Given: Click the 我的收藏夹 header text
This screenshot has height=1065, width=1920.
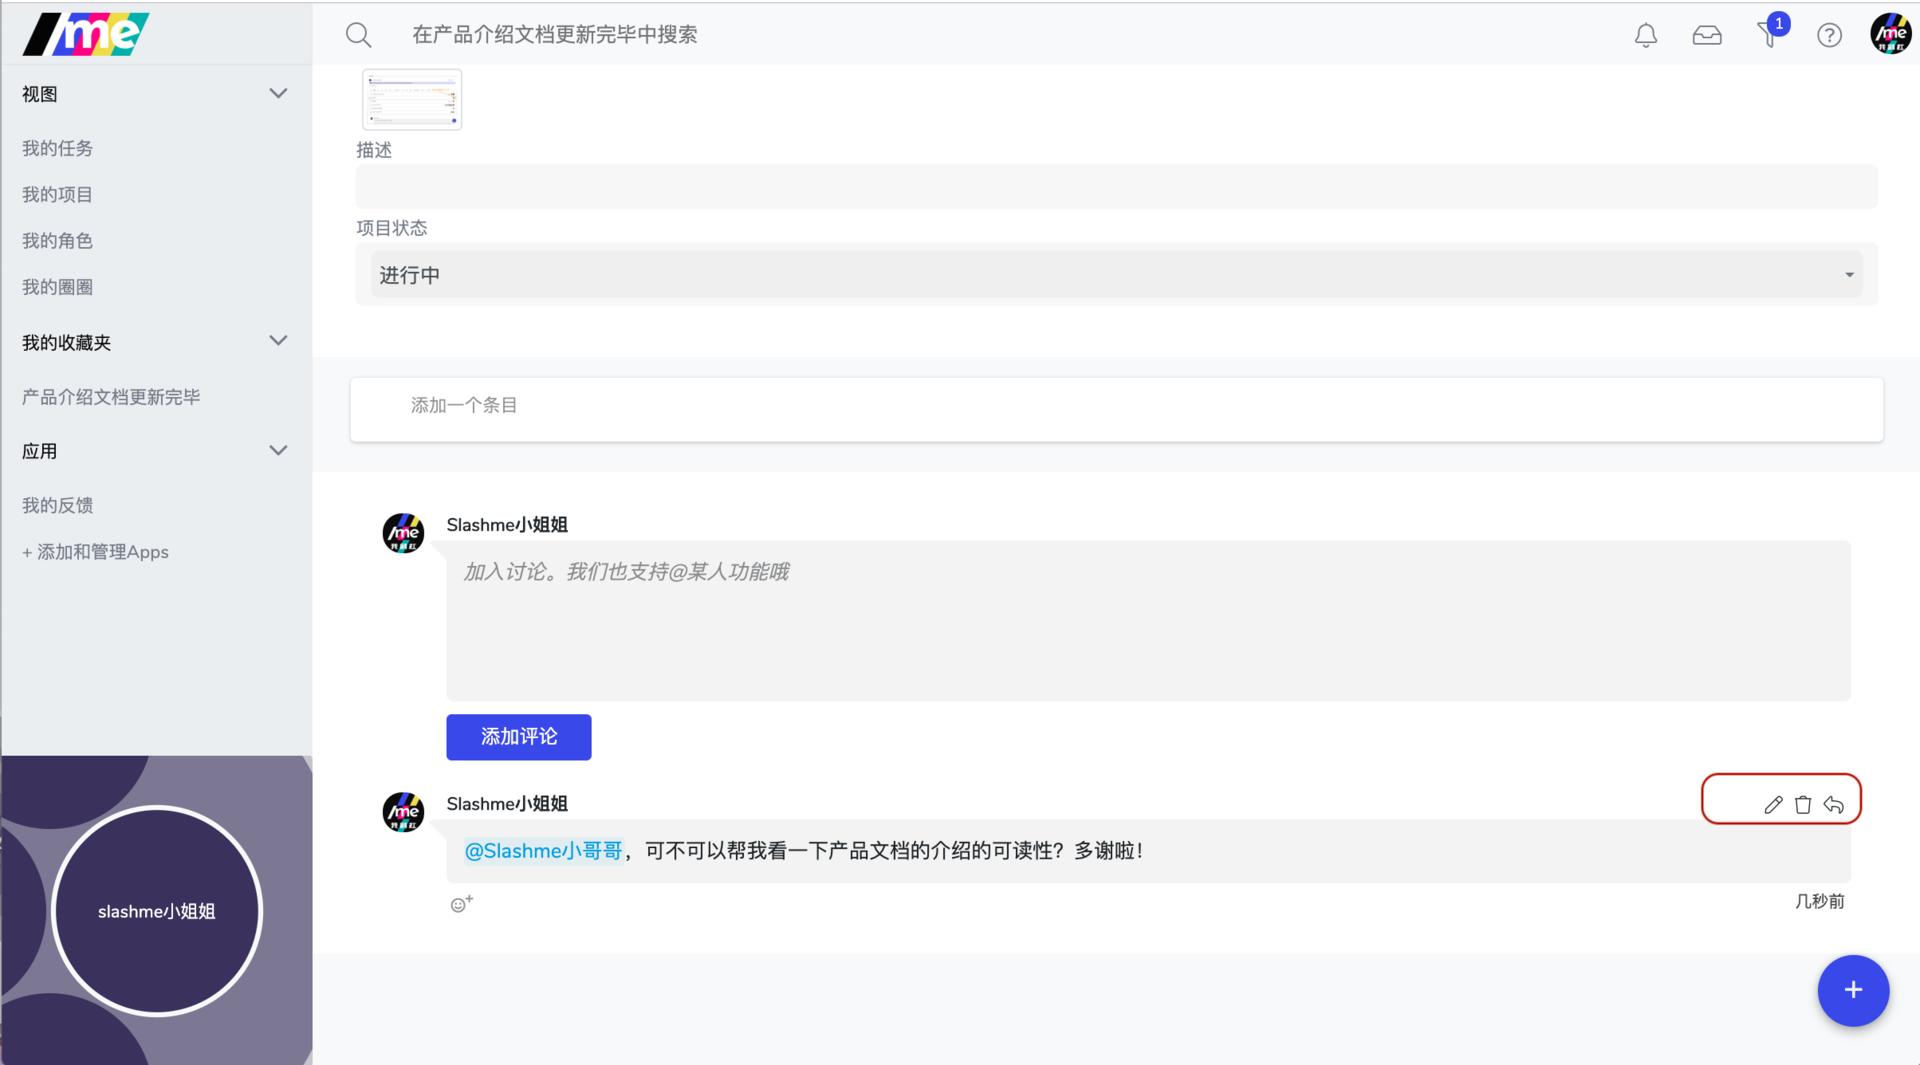Looking at the screenshot, I should click(66, 343).
